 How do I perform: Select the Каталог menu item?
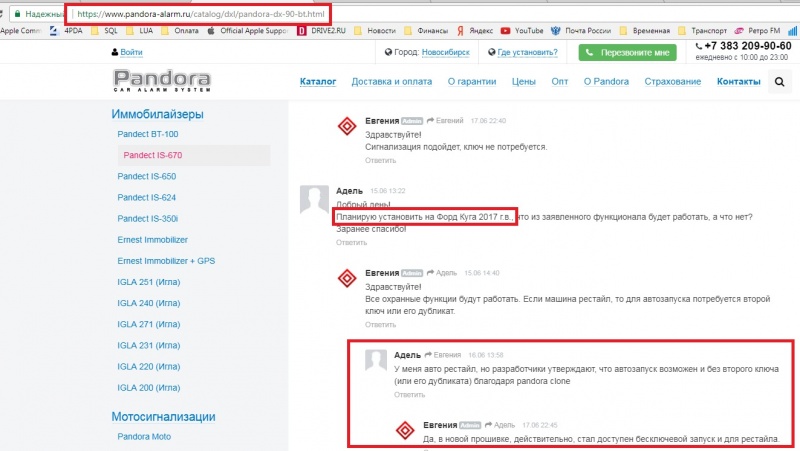click(x=318, y=81)
